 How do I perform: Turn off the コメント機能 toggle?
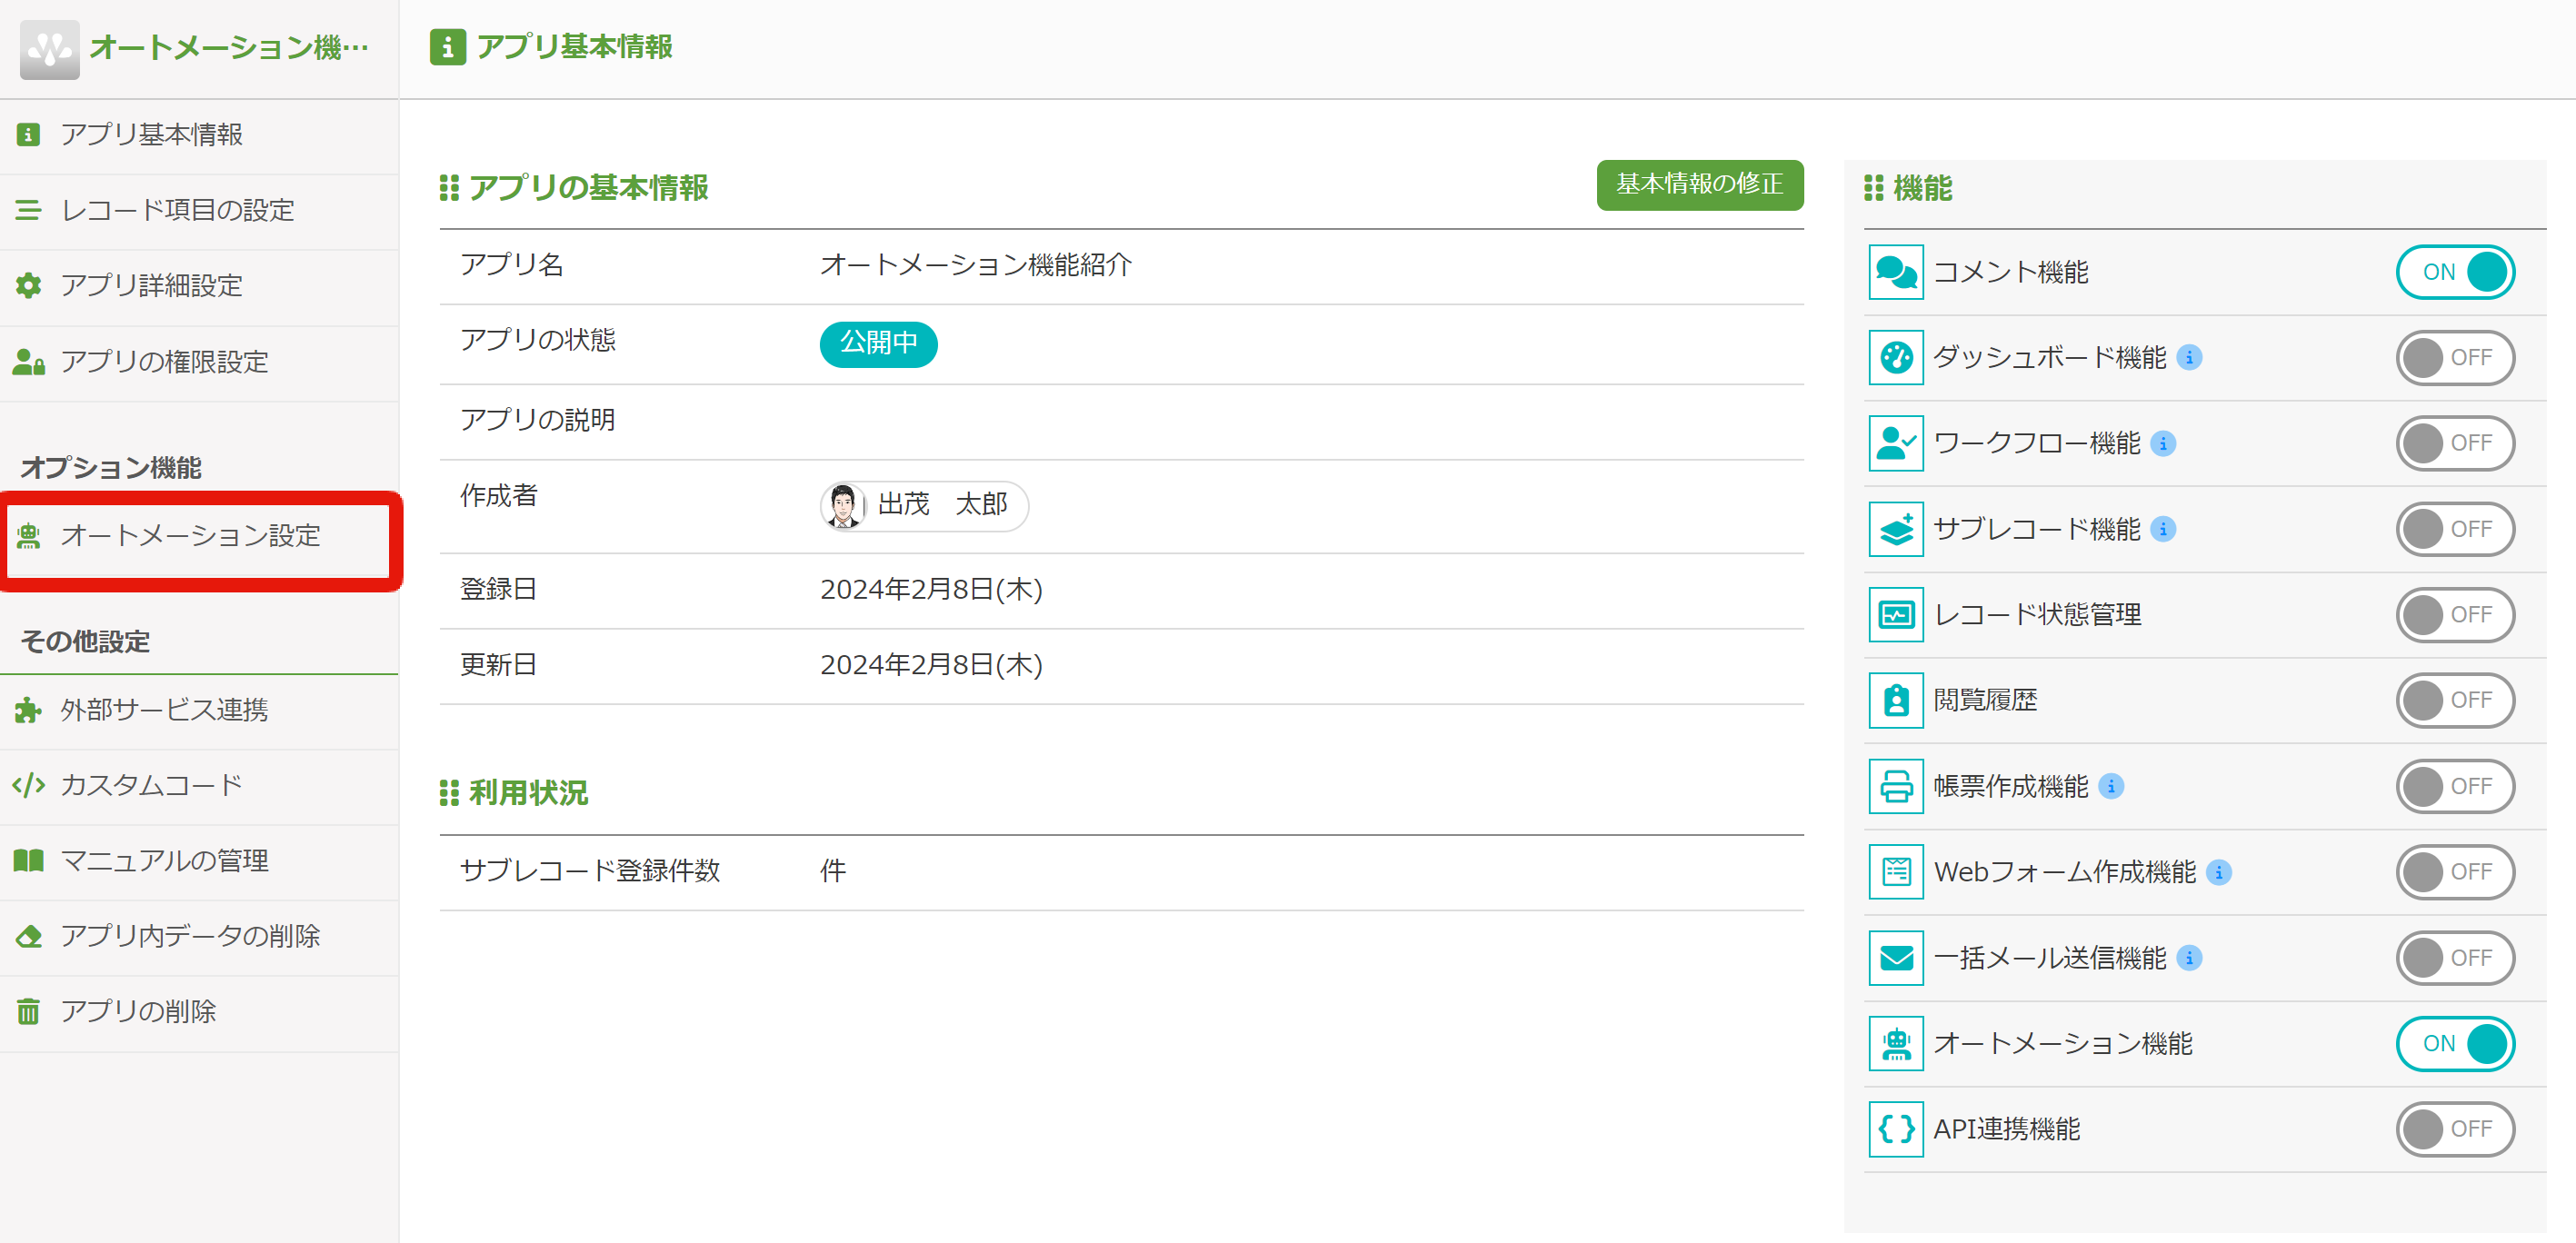click(x=2454, y=272)
